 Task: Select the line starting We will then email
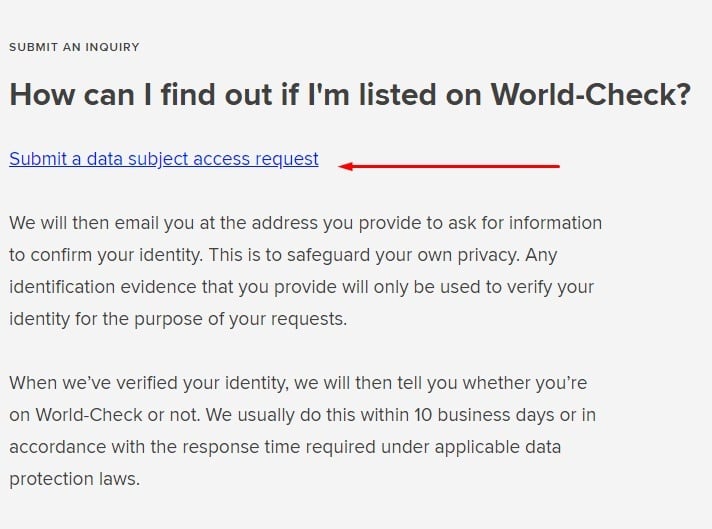[x=306, y=223]
